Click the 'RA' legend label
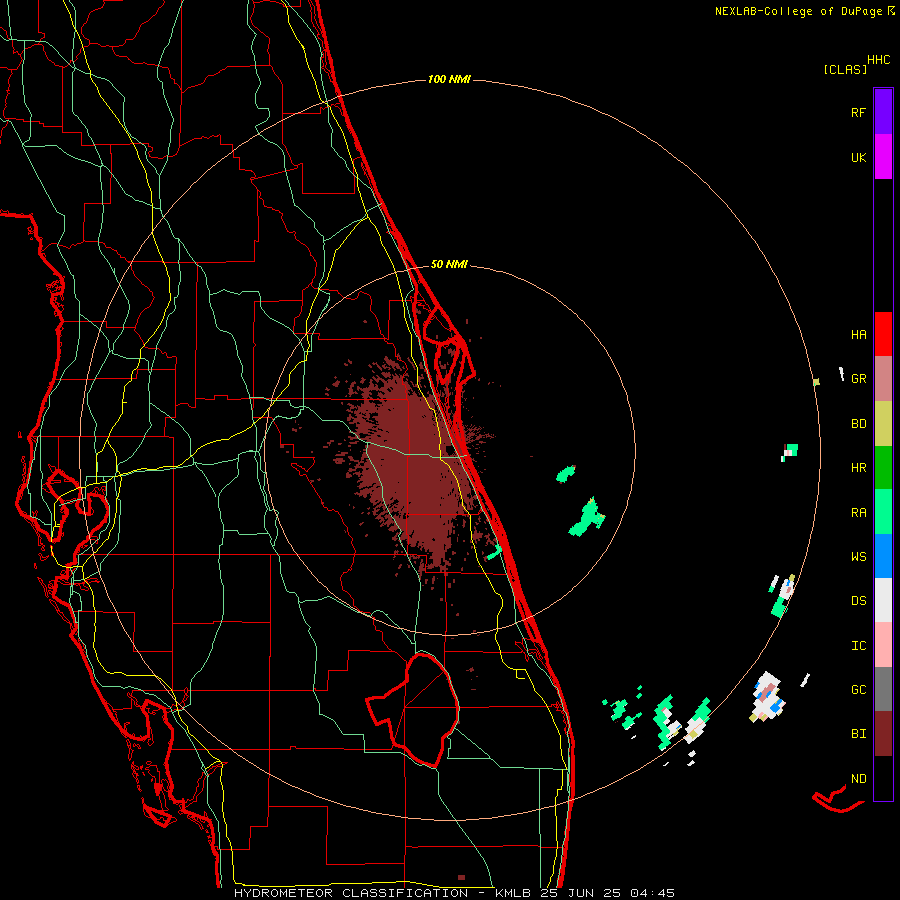Viewport: 900px width, 900px height. (x=858, y=512)
